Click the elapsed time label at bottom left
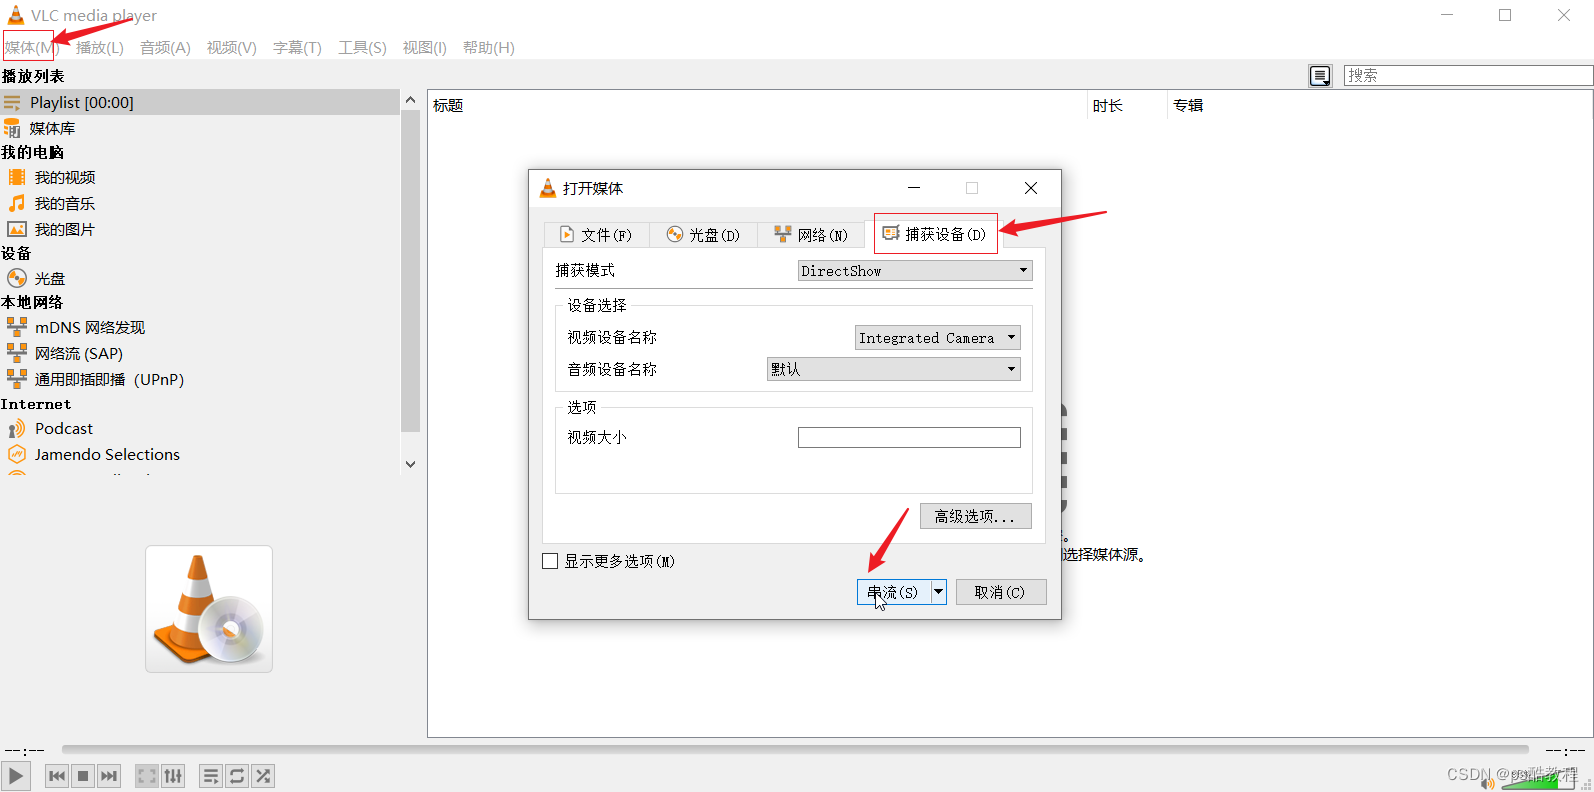The width and height of the screenshot is (1594, 792). 25,750
